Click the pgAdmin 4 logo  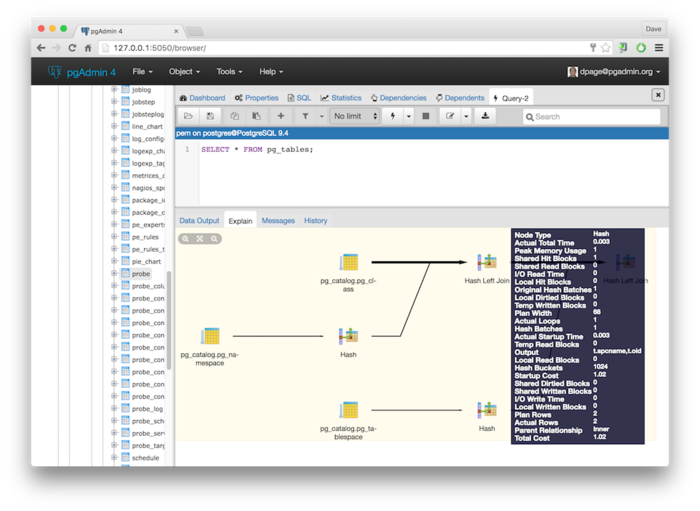(x=82, y=72)
